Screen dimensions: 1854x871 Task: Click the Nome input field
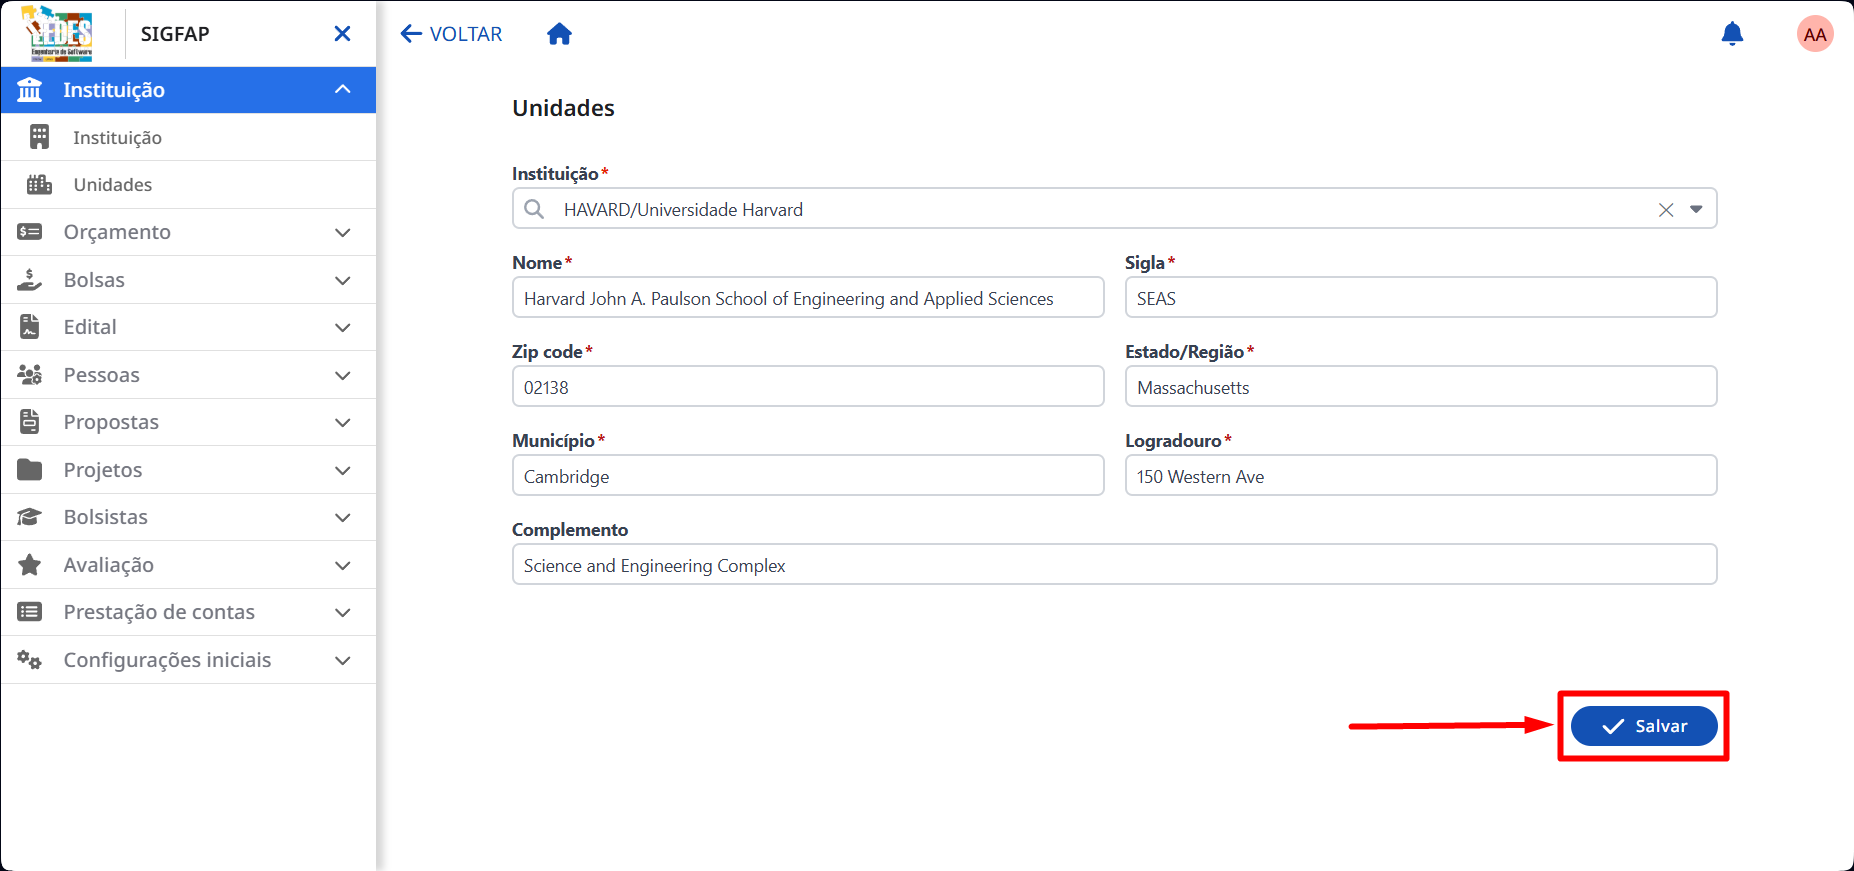808,298
